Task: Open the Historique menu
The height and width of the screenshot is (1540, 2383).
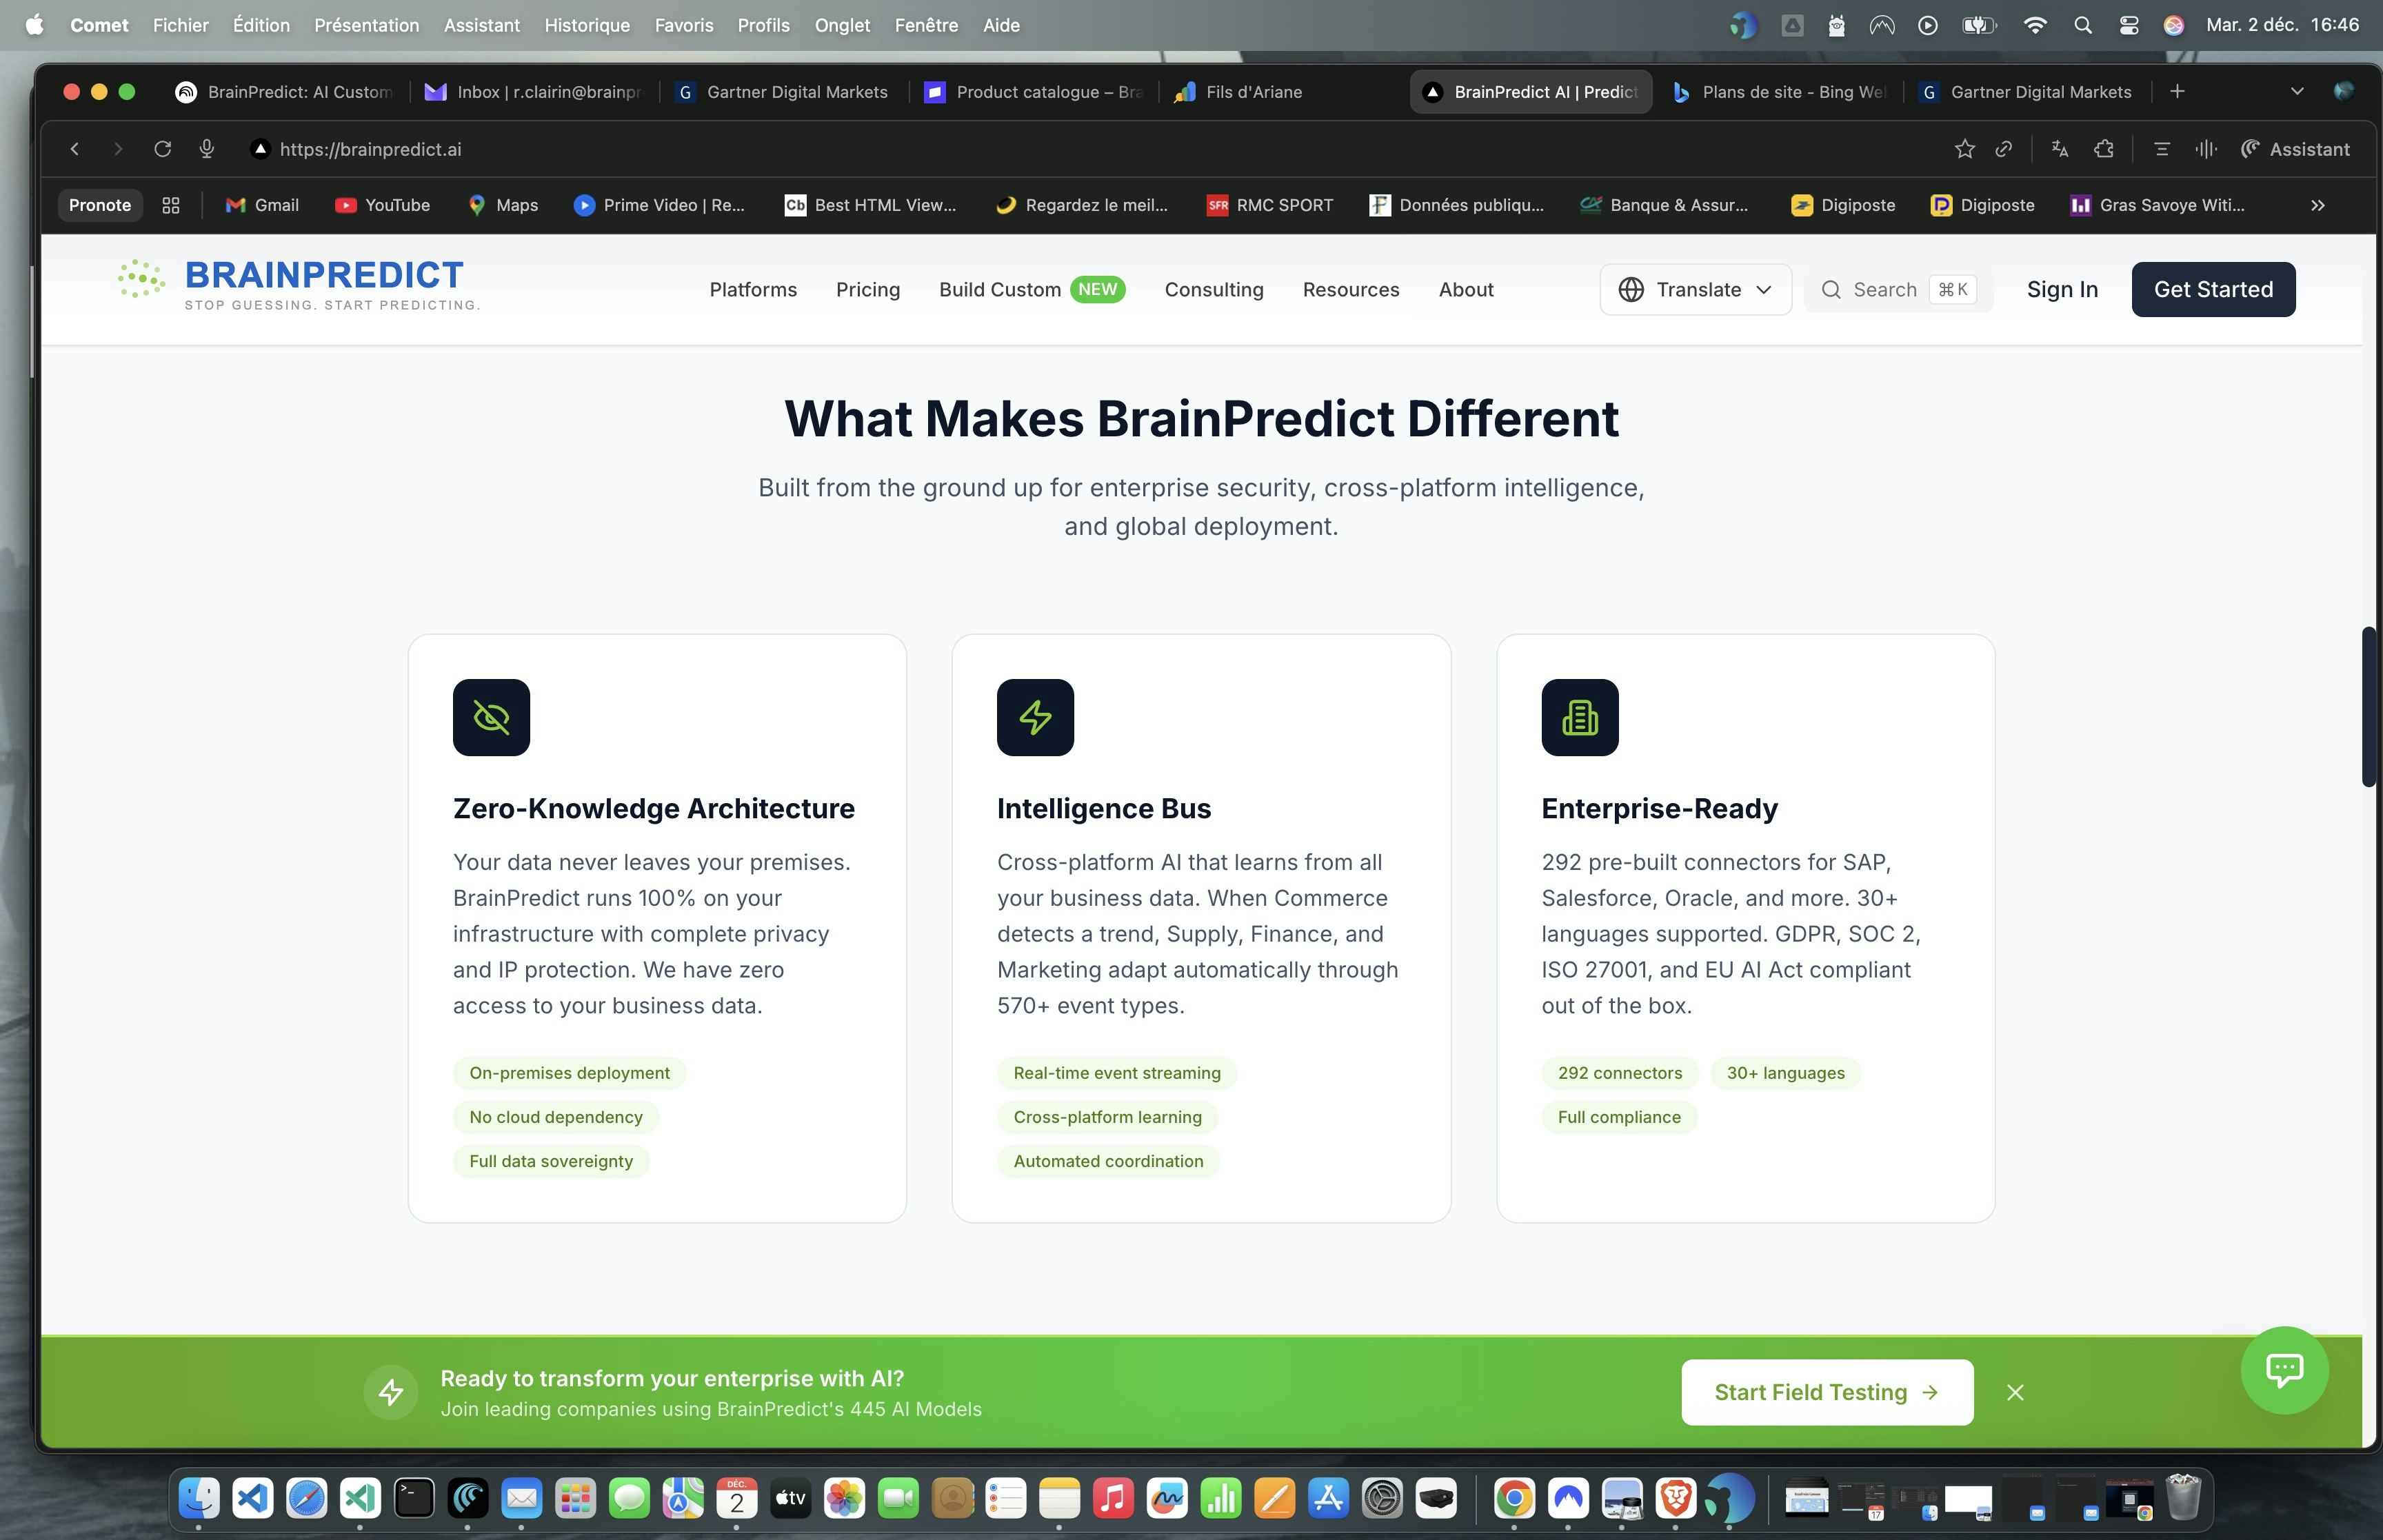Action: pyautogui.click(x=587, y=25)
